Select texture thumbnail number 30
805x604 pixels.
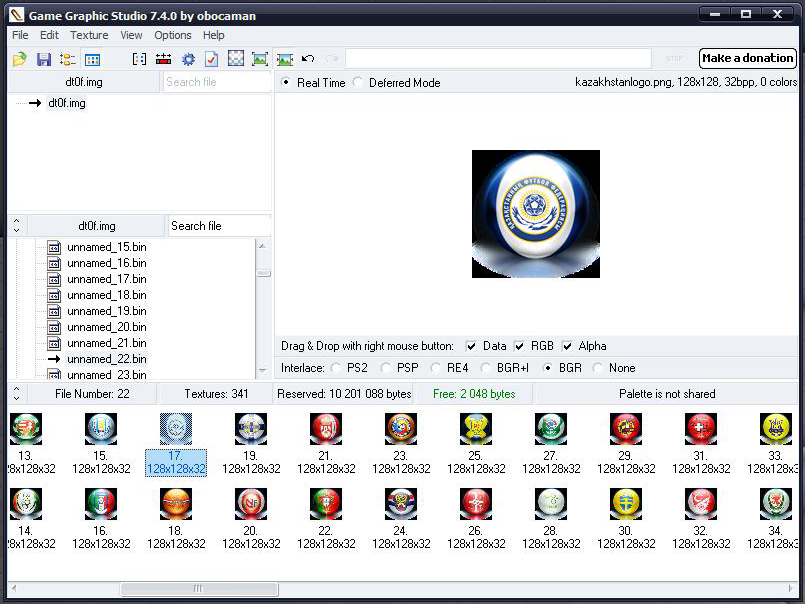click(626, 503)
